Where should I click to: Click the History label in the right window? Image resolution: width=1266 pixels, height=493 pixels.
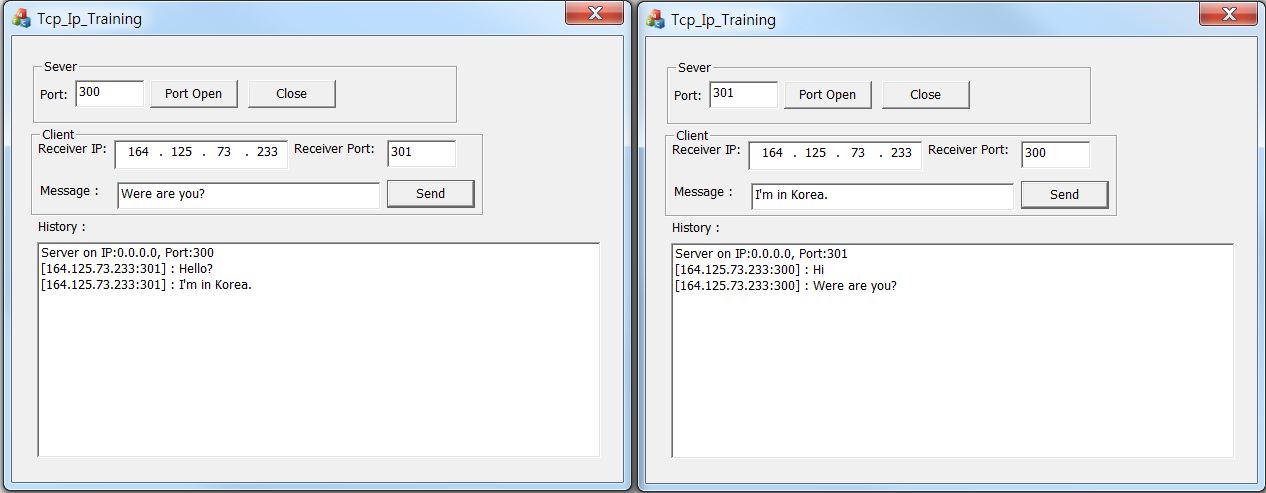click(696, 228)
